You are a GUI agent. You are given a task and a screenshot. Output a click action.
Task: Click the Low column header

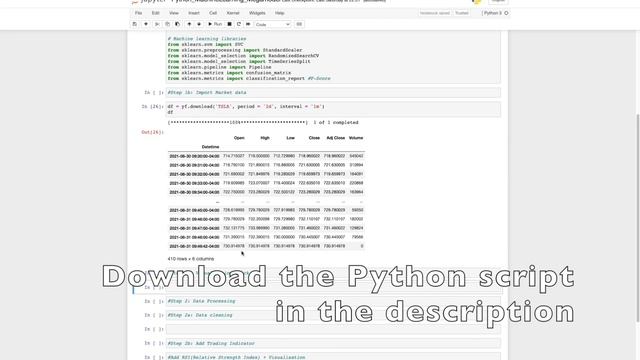pos(291,138)
